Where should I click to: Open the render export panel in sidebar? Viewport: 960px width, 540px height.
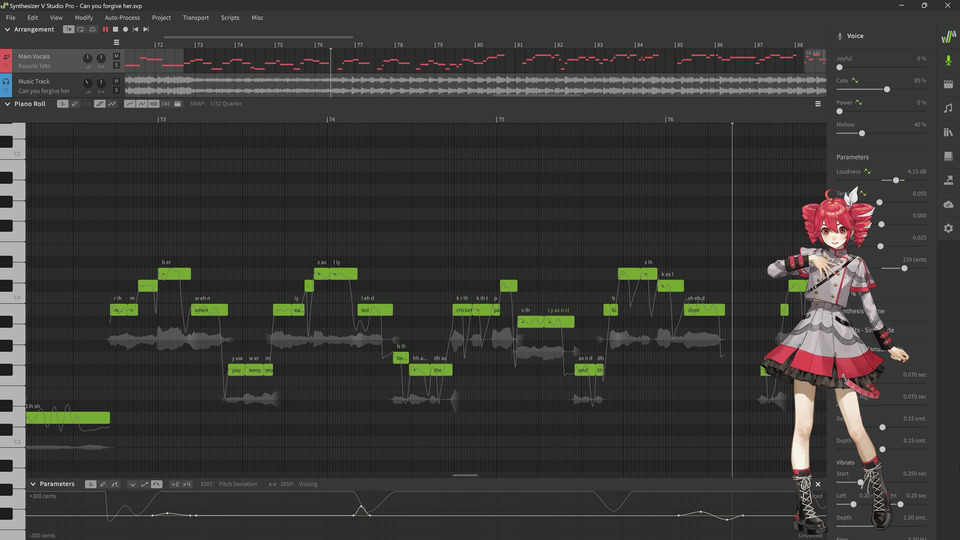948,180
